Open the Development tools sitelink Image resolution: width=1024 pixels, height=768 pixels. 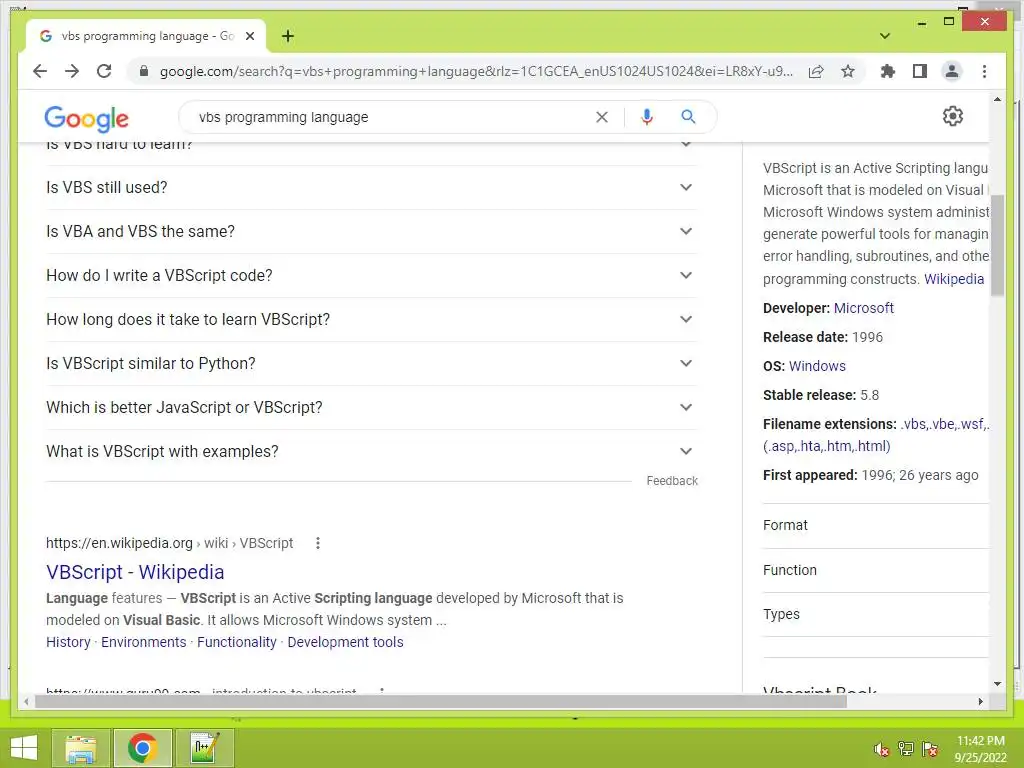coord(345,643)
